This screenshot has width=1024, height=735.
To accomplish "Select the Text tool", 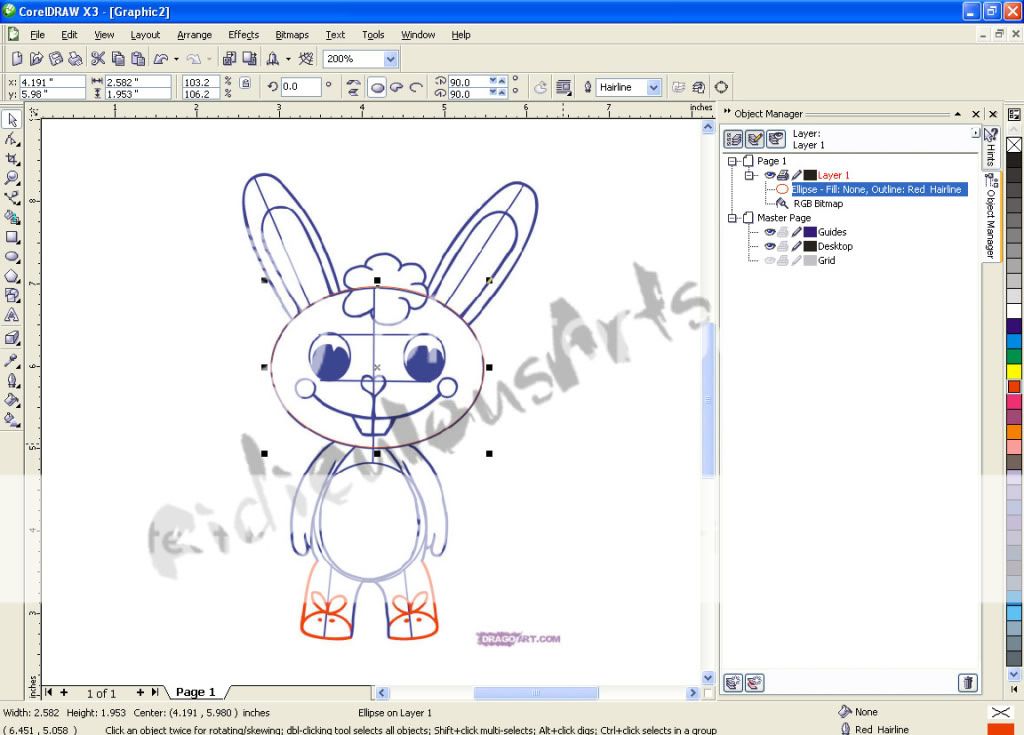I will pos(12,315).
